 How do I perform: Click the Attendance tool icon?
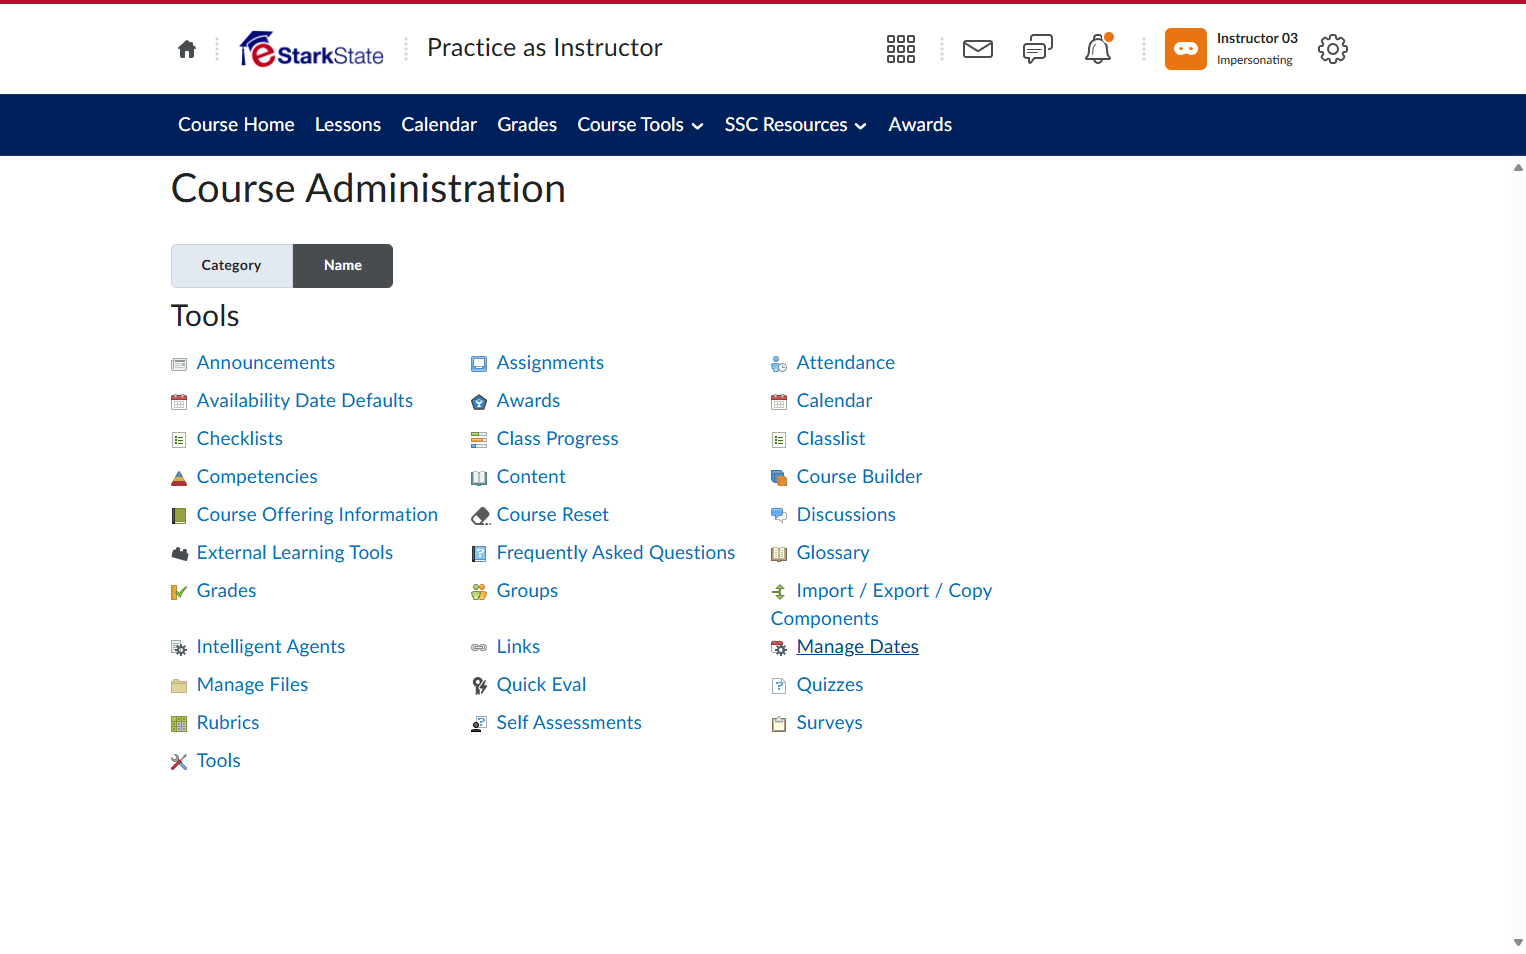point(779,364)
